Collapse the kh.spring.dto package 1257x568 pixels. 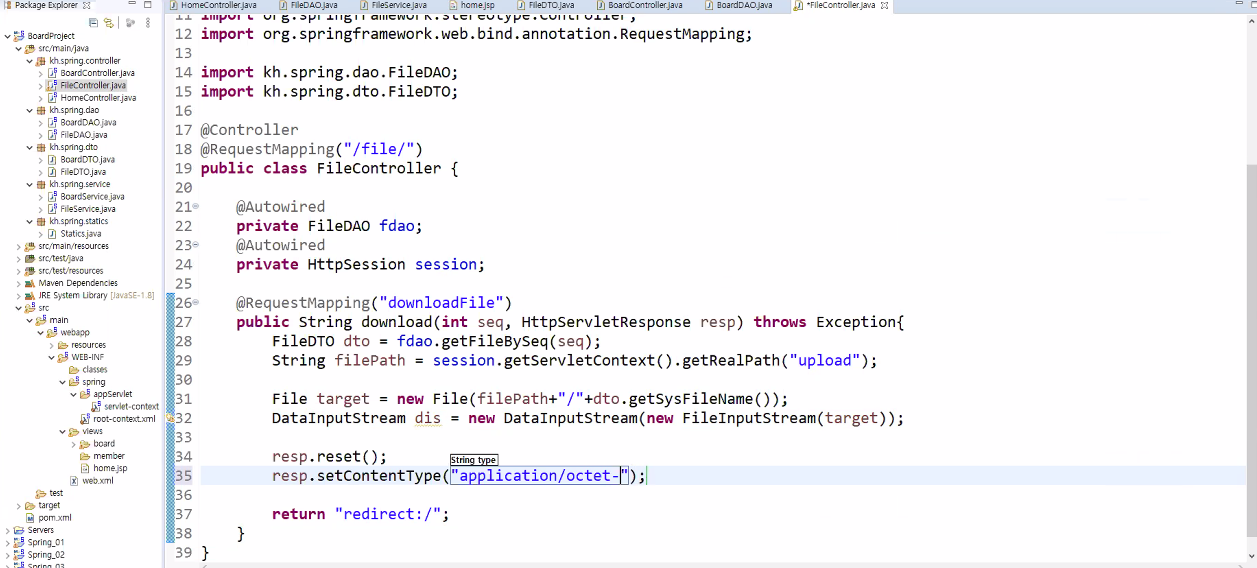(x=30, y=147)
